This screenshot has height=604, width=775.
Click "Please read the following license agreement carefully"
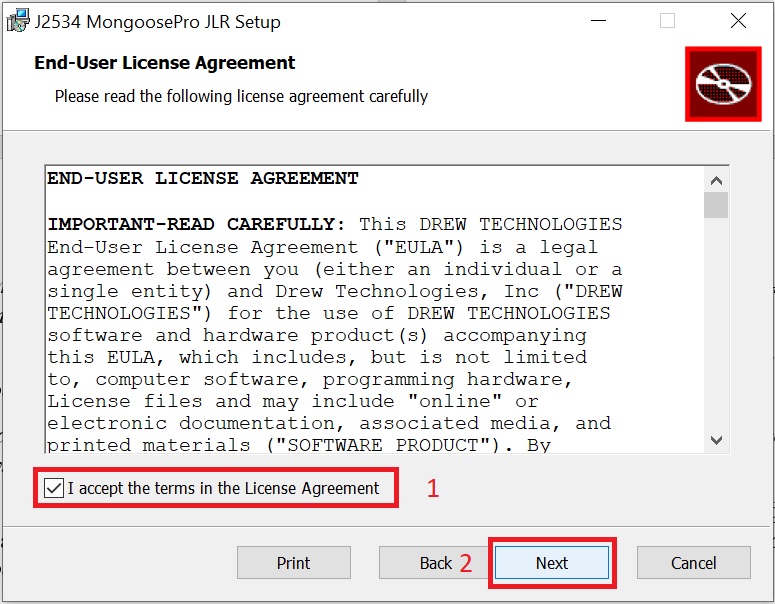coord(241,96)
